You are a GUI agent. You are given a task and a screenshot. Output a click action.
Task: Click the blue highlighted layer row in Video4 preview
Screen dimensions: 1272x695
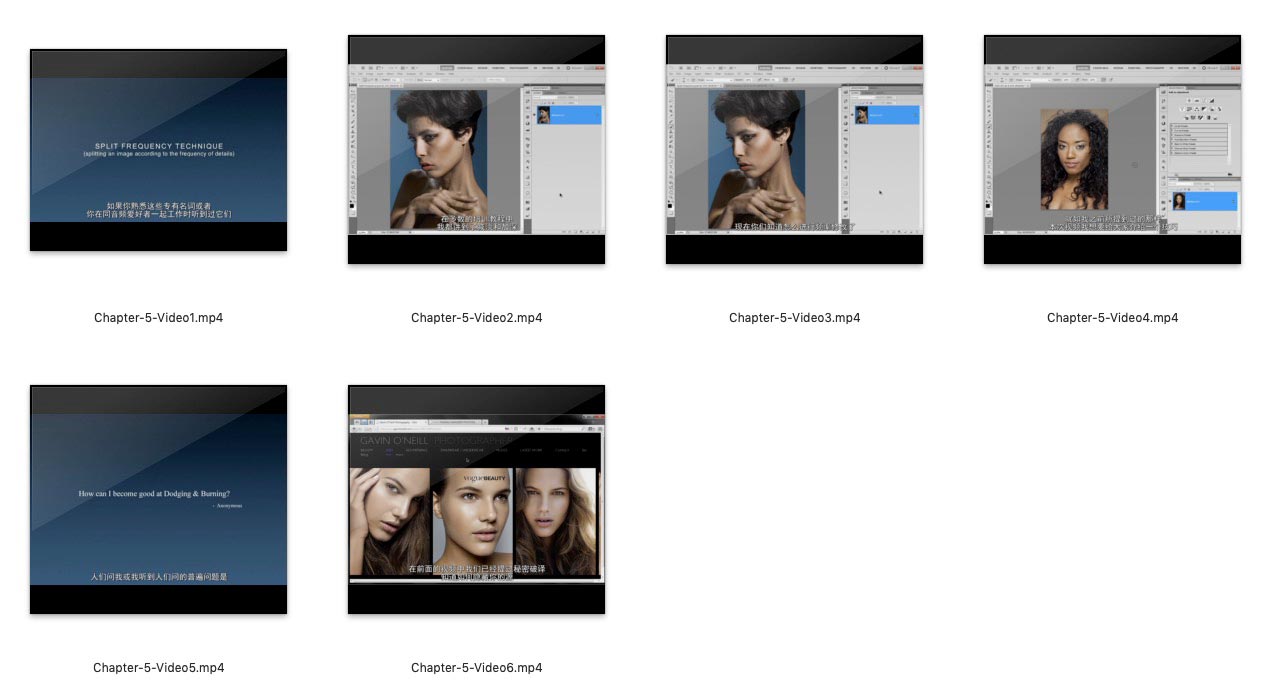(1203, 201)
